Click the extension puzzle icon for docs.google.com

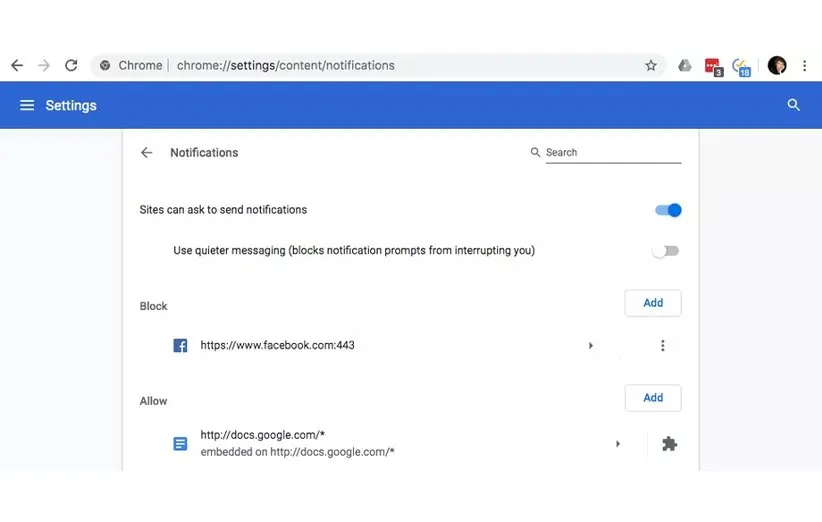click(669, 444)
